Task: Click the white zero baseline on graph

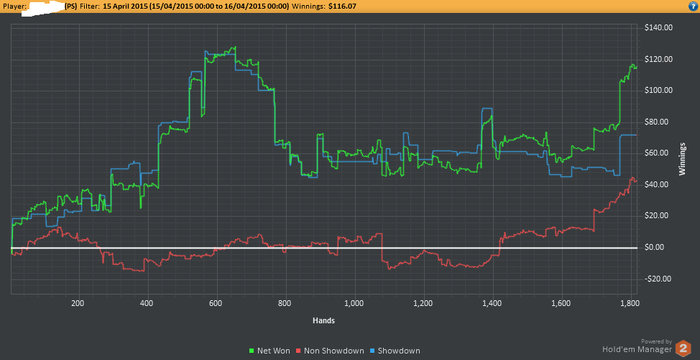Action: 324,248
